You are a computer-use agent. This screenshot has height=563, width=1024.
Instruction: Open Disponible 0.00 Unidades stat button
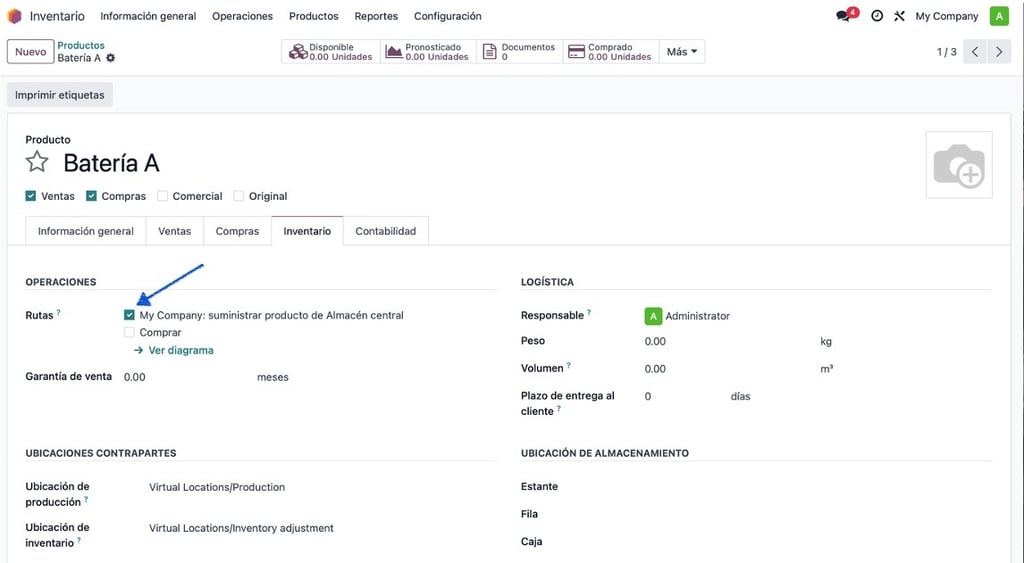(331, 52)
